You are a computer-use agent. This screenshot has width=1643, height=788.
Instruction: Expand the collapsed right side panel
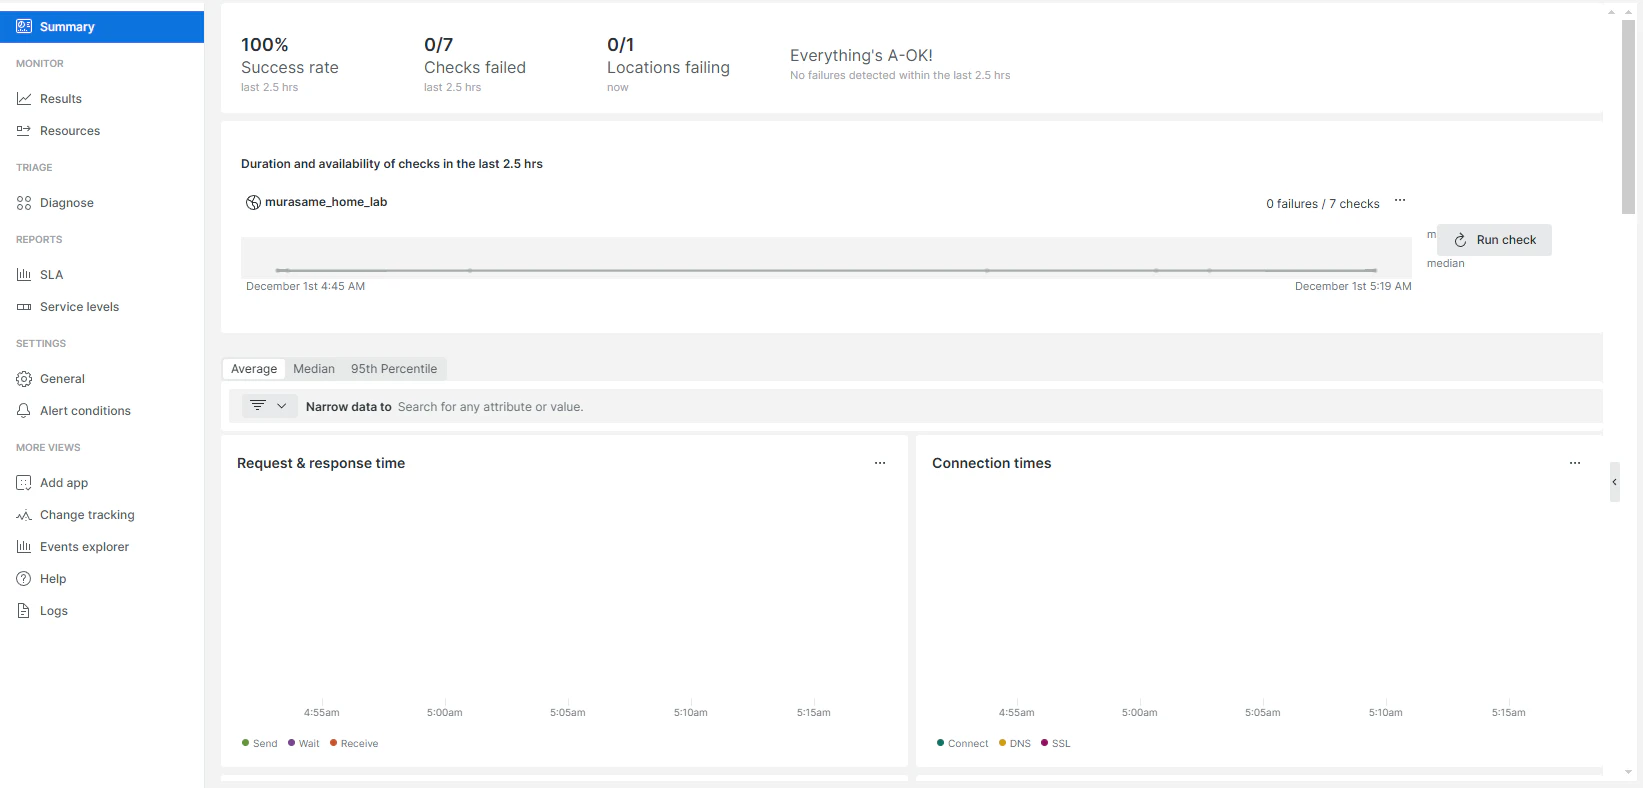(x=1614, y=482)
